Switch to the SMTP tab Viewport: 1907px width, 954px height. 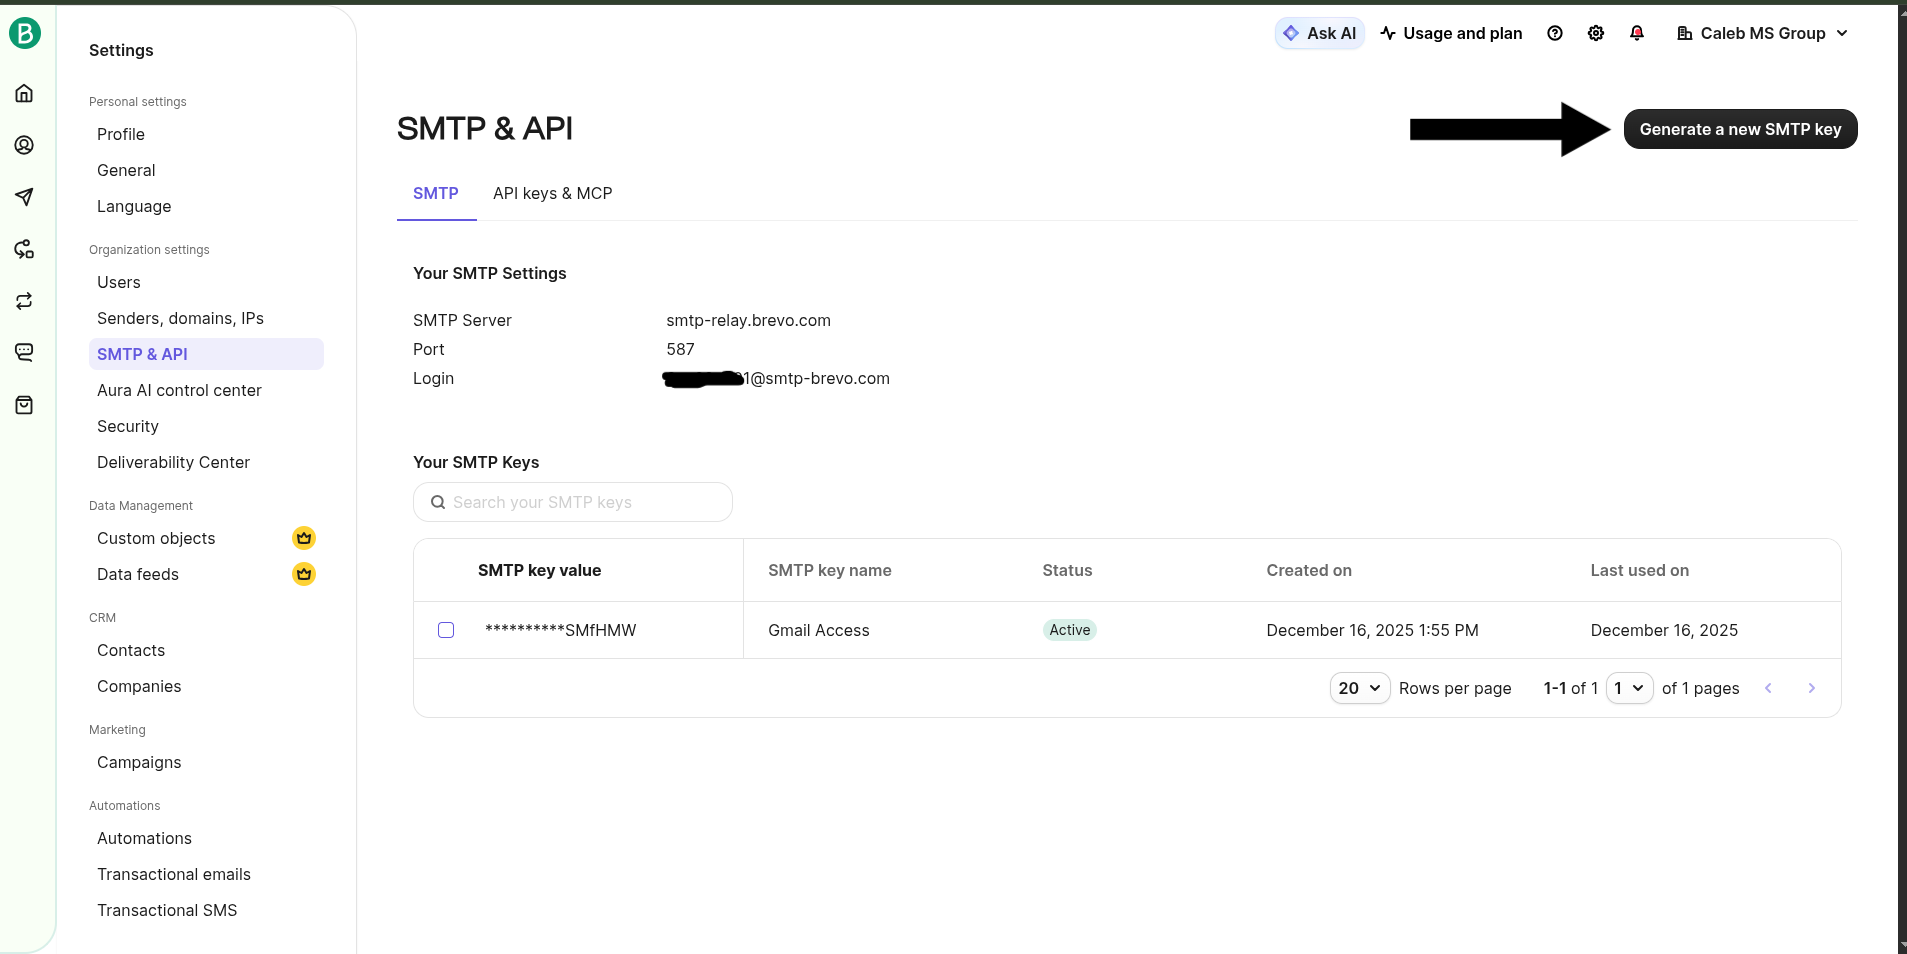436,194
